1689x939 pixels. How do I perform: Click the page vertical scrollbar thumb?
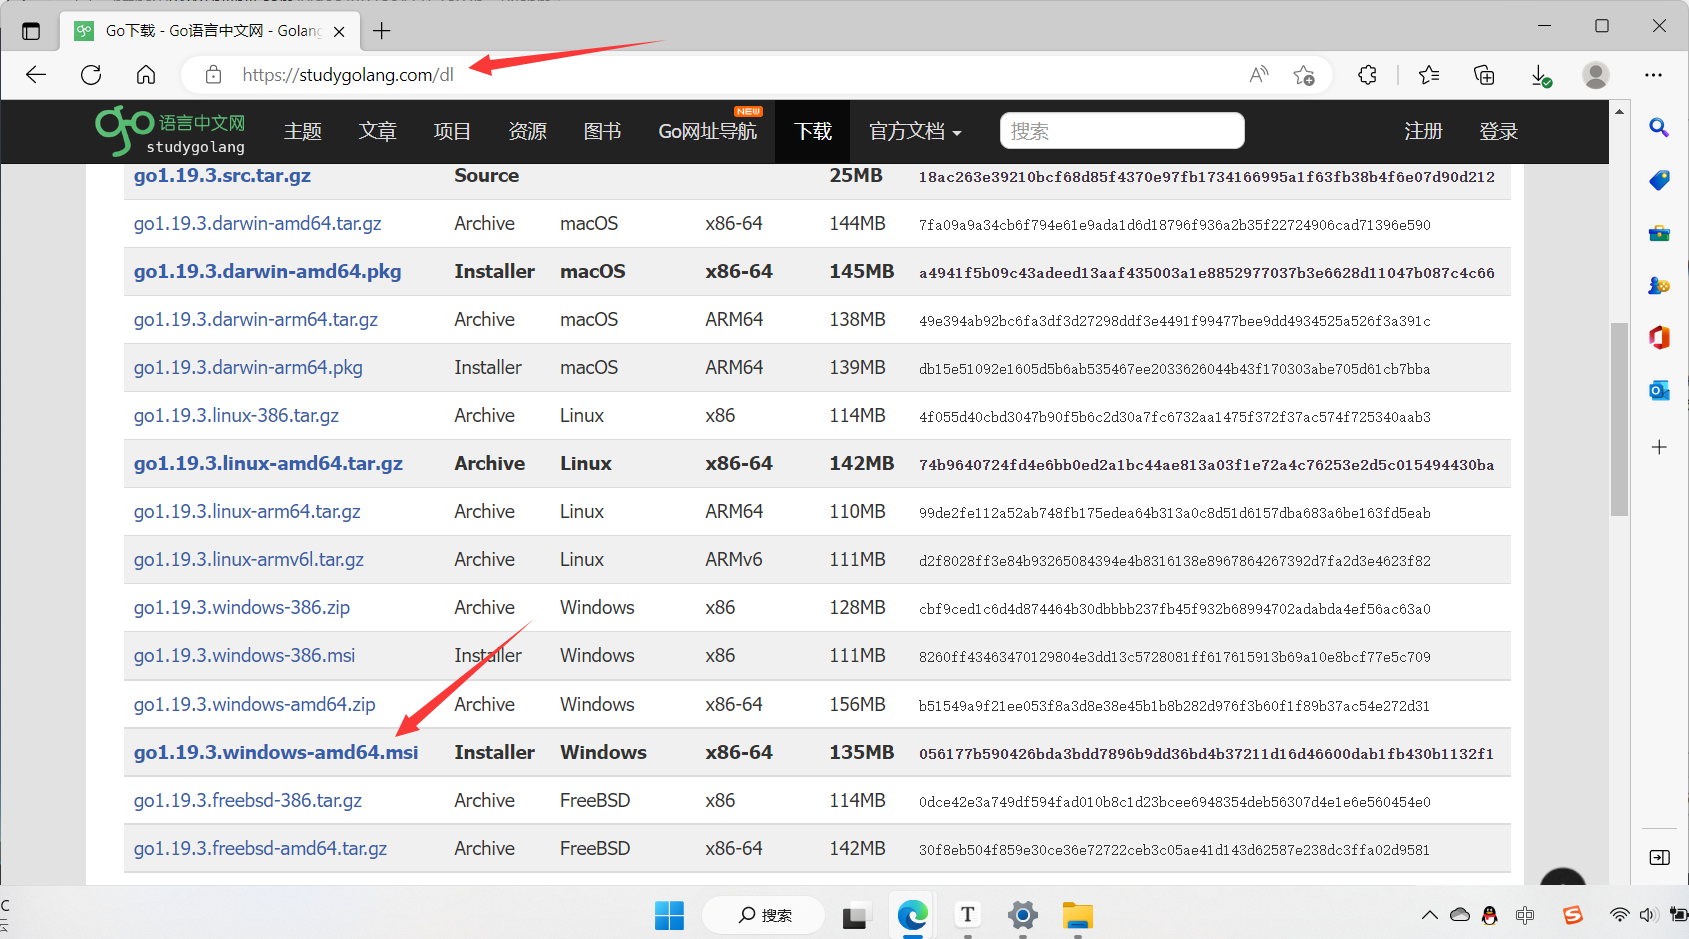click(1619, 418)
